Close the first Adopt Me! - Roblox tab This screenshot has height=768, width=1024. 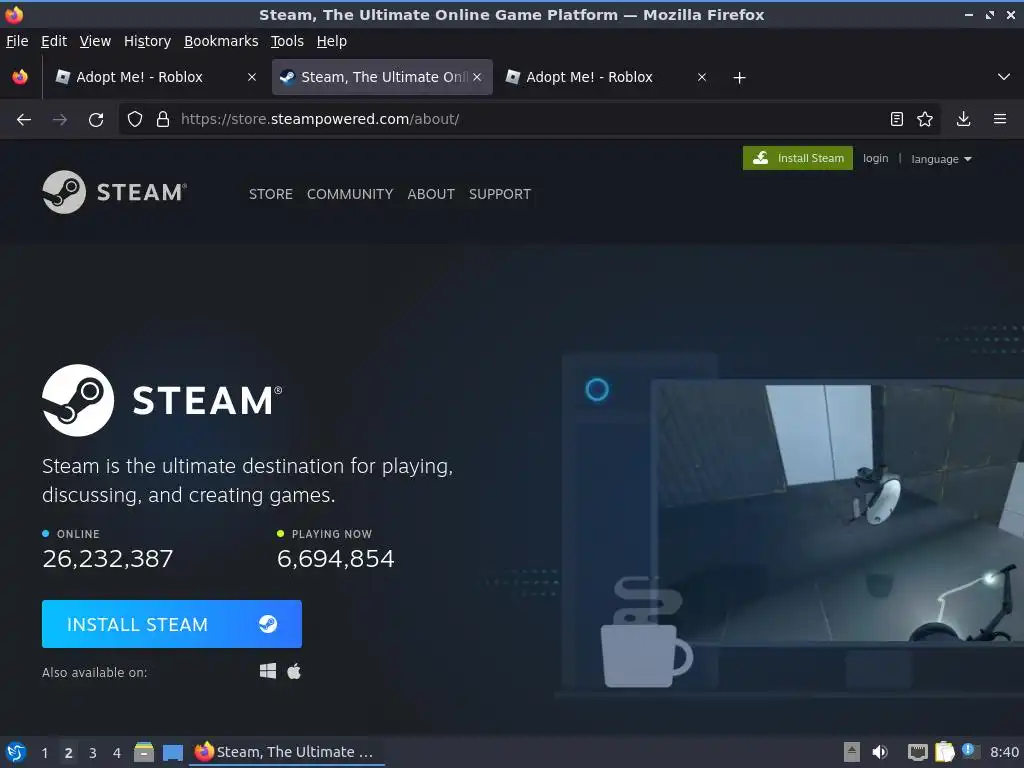[x=252, y=77]
